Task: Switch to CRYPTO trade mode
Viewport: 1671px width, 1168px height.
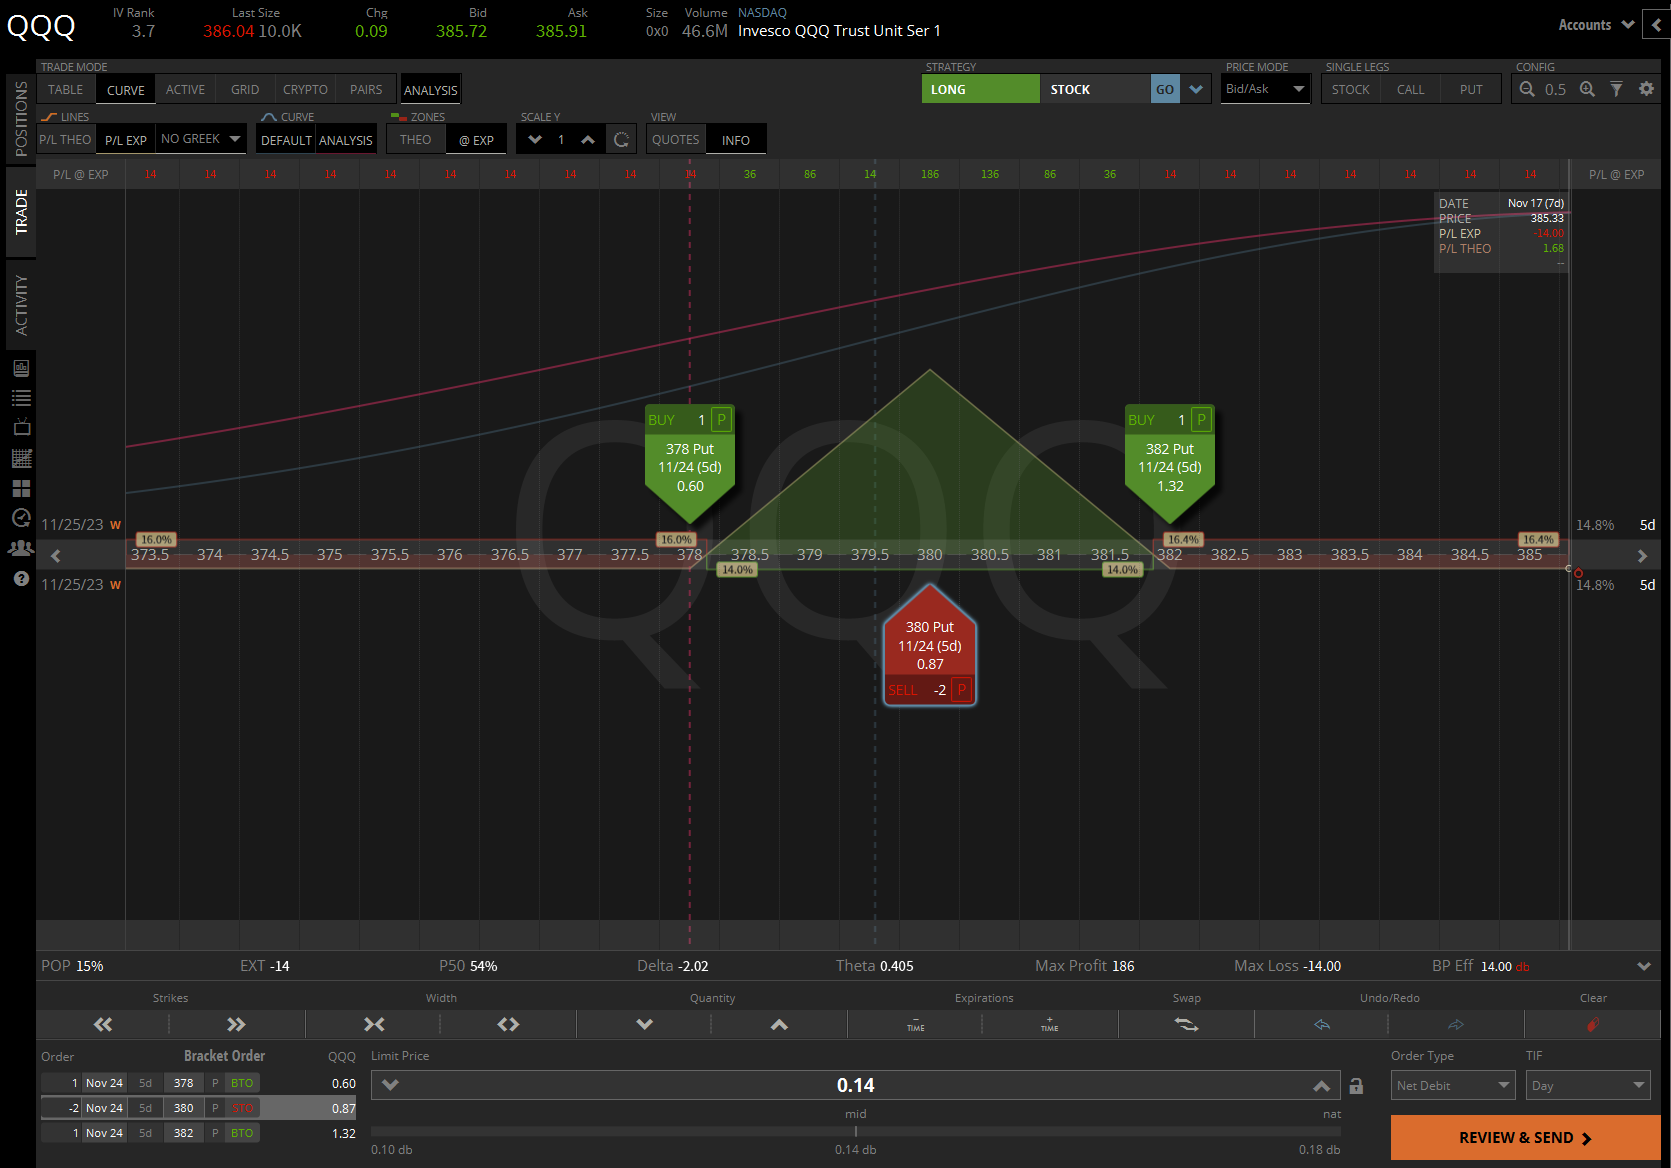Action: pyautogui.click(x=305, y=89)
